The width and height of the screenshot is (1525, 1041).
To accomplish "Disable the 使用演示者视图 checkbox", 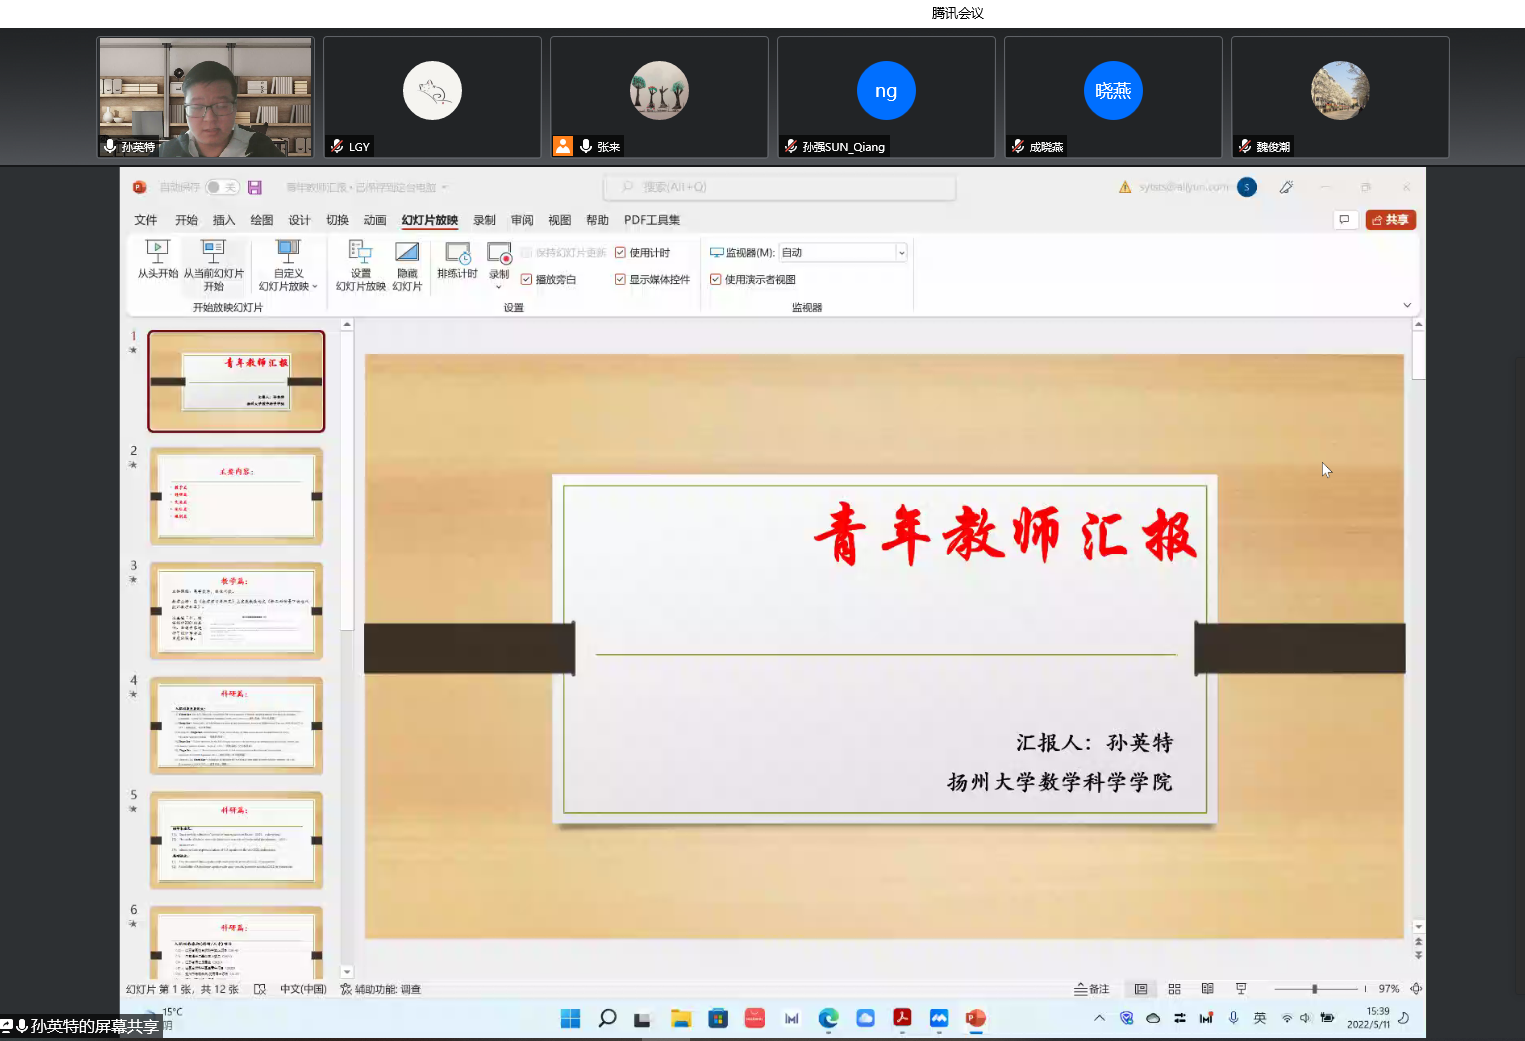I will tap(715, 280).
